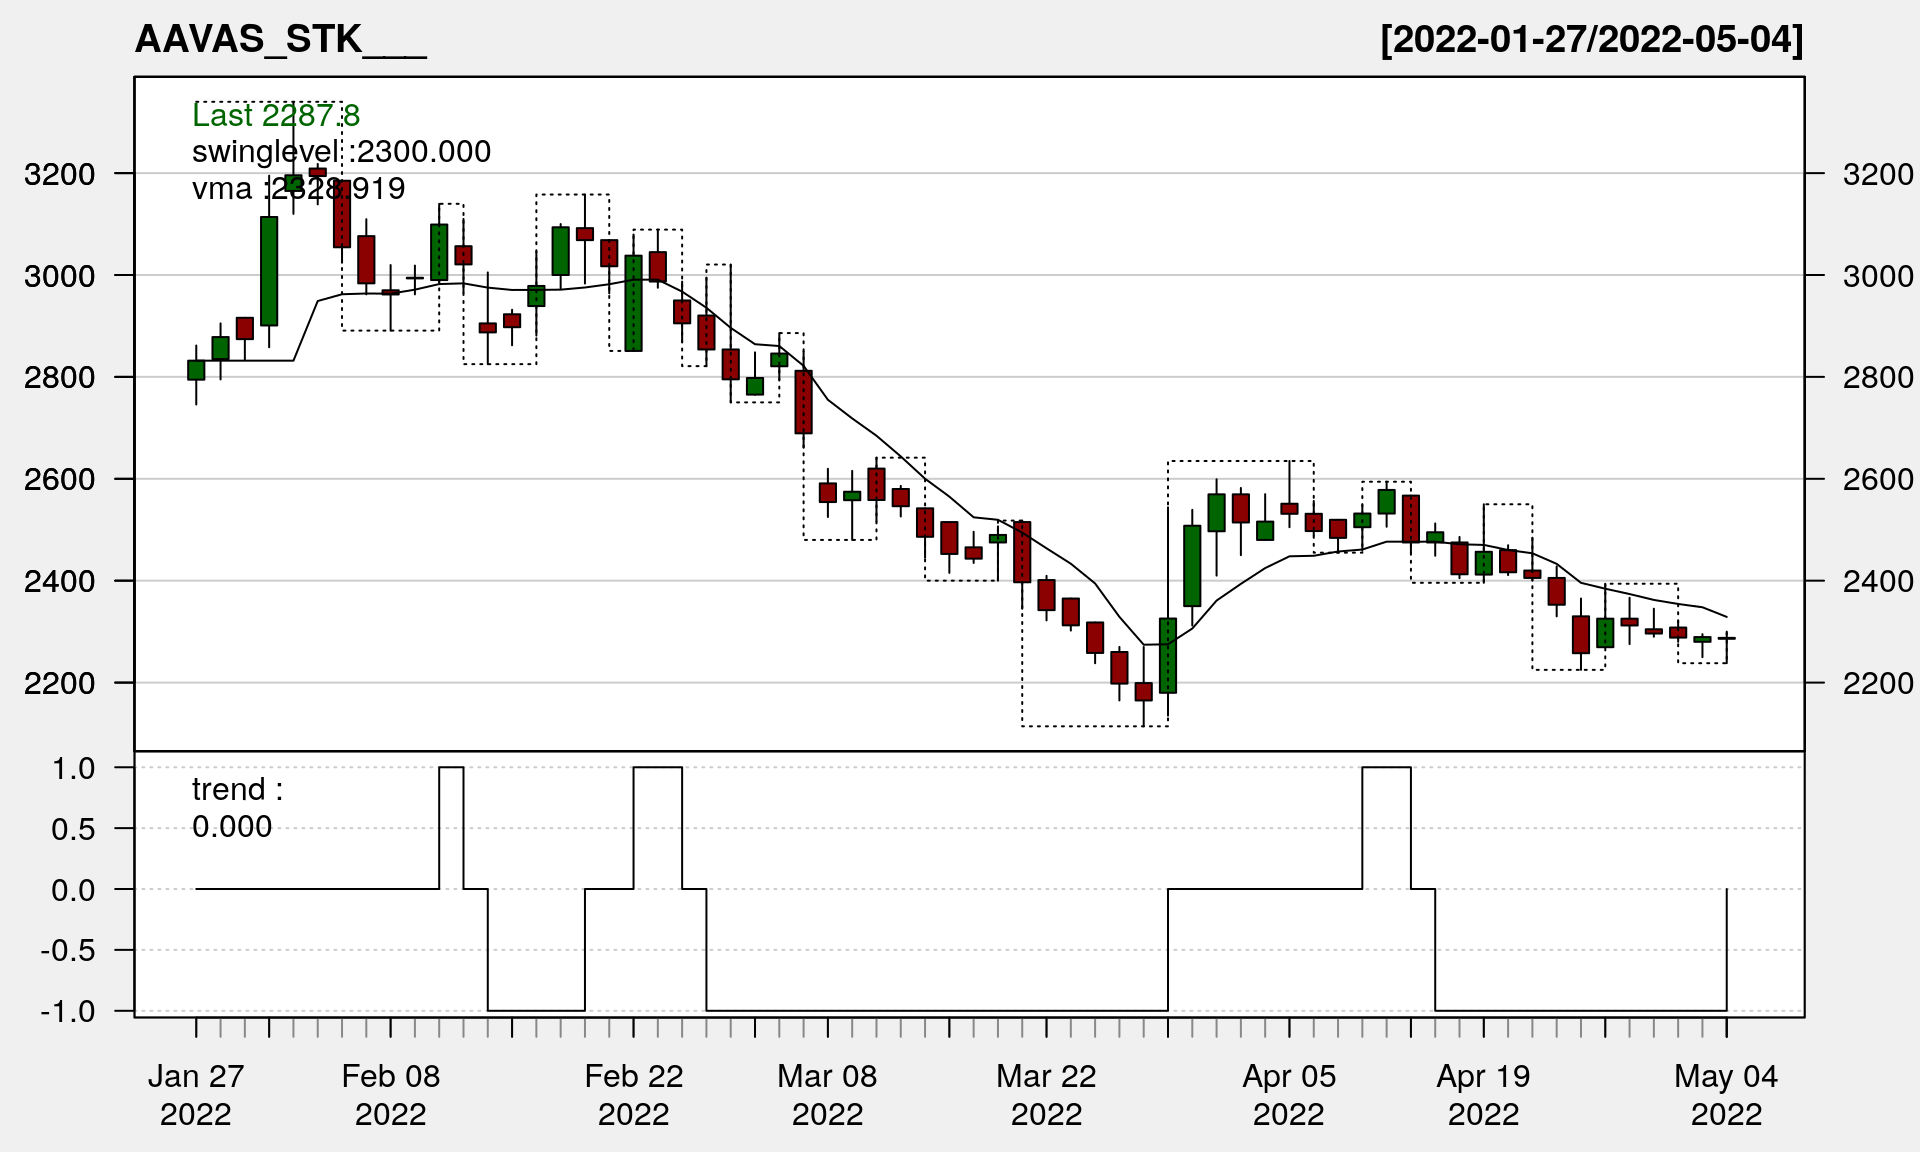
Task: Click the date range label in header
Action: click(x=1591, y=40)
